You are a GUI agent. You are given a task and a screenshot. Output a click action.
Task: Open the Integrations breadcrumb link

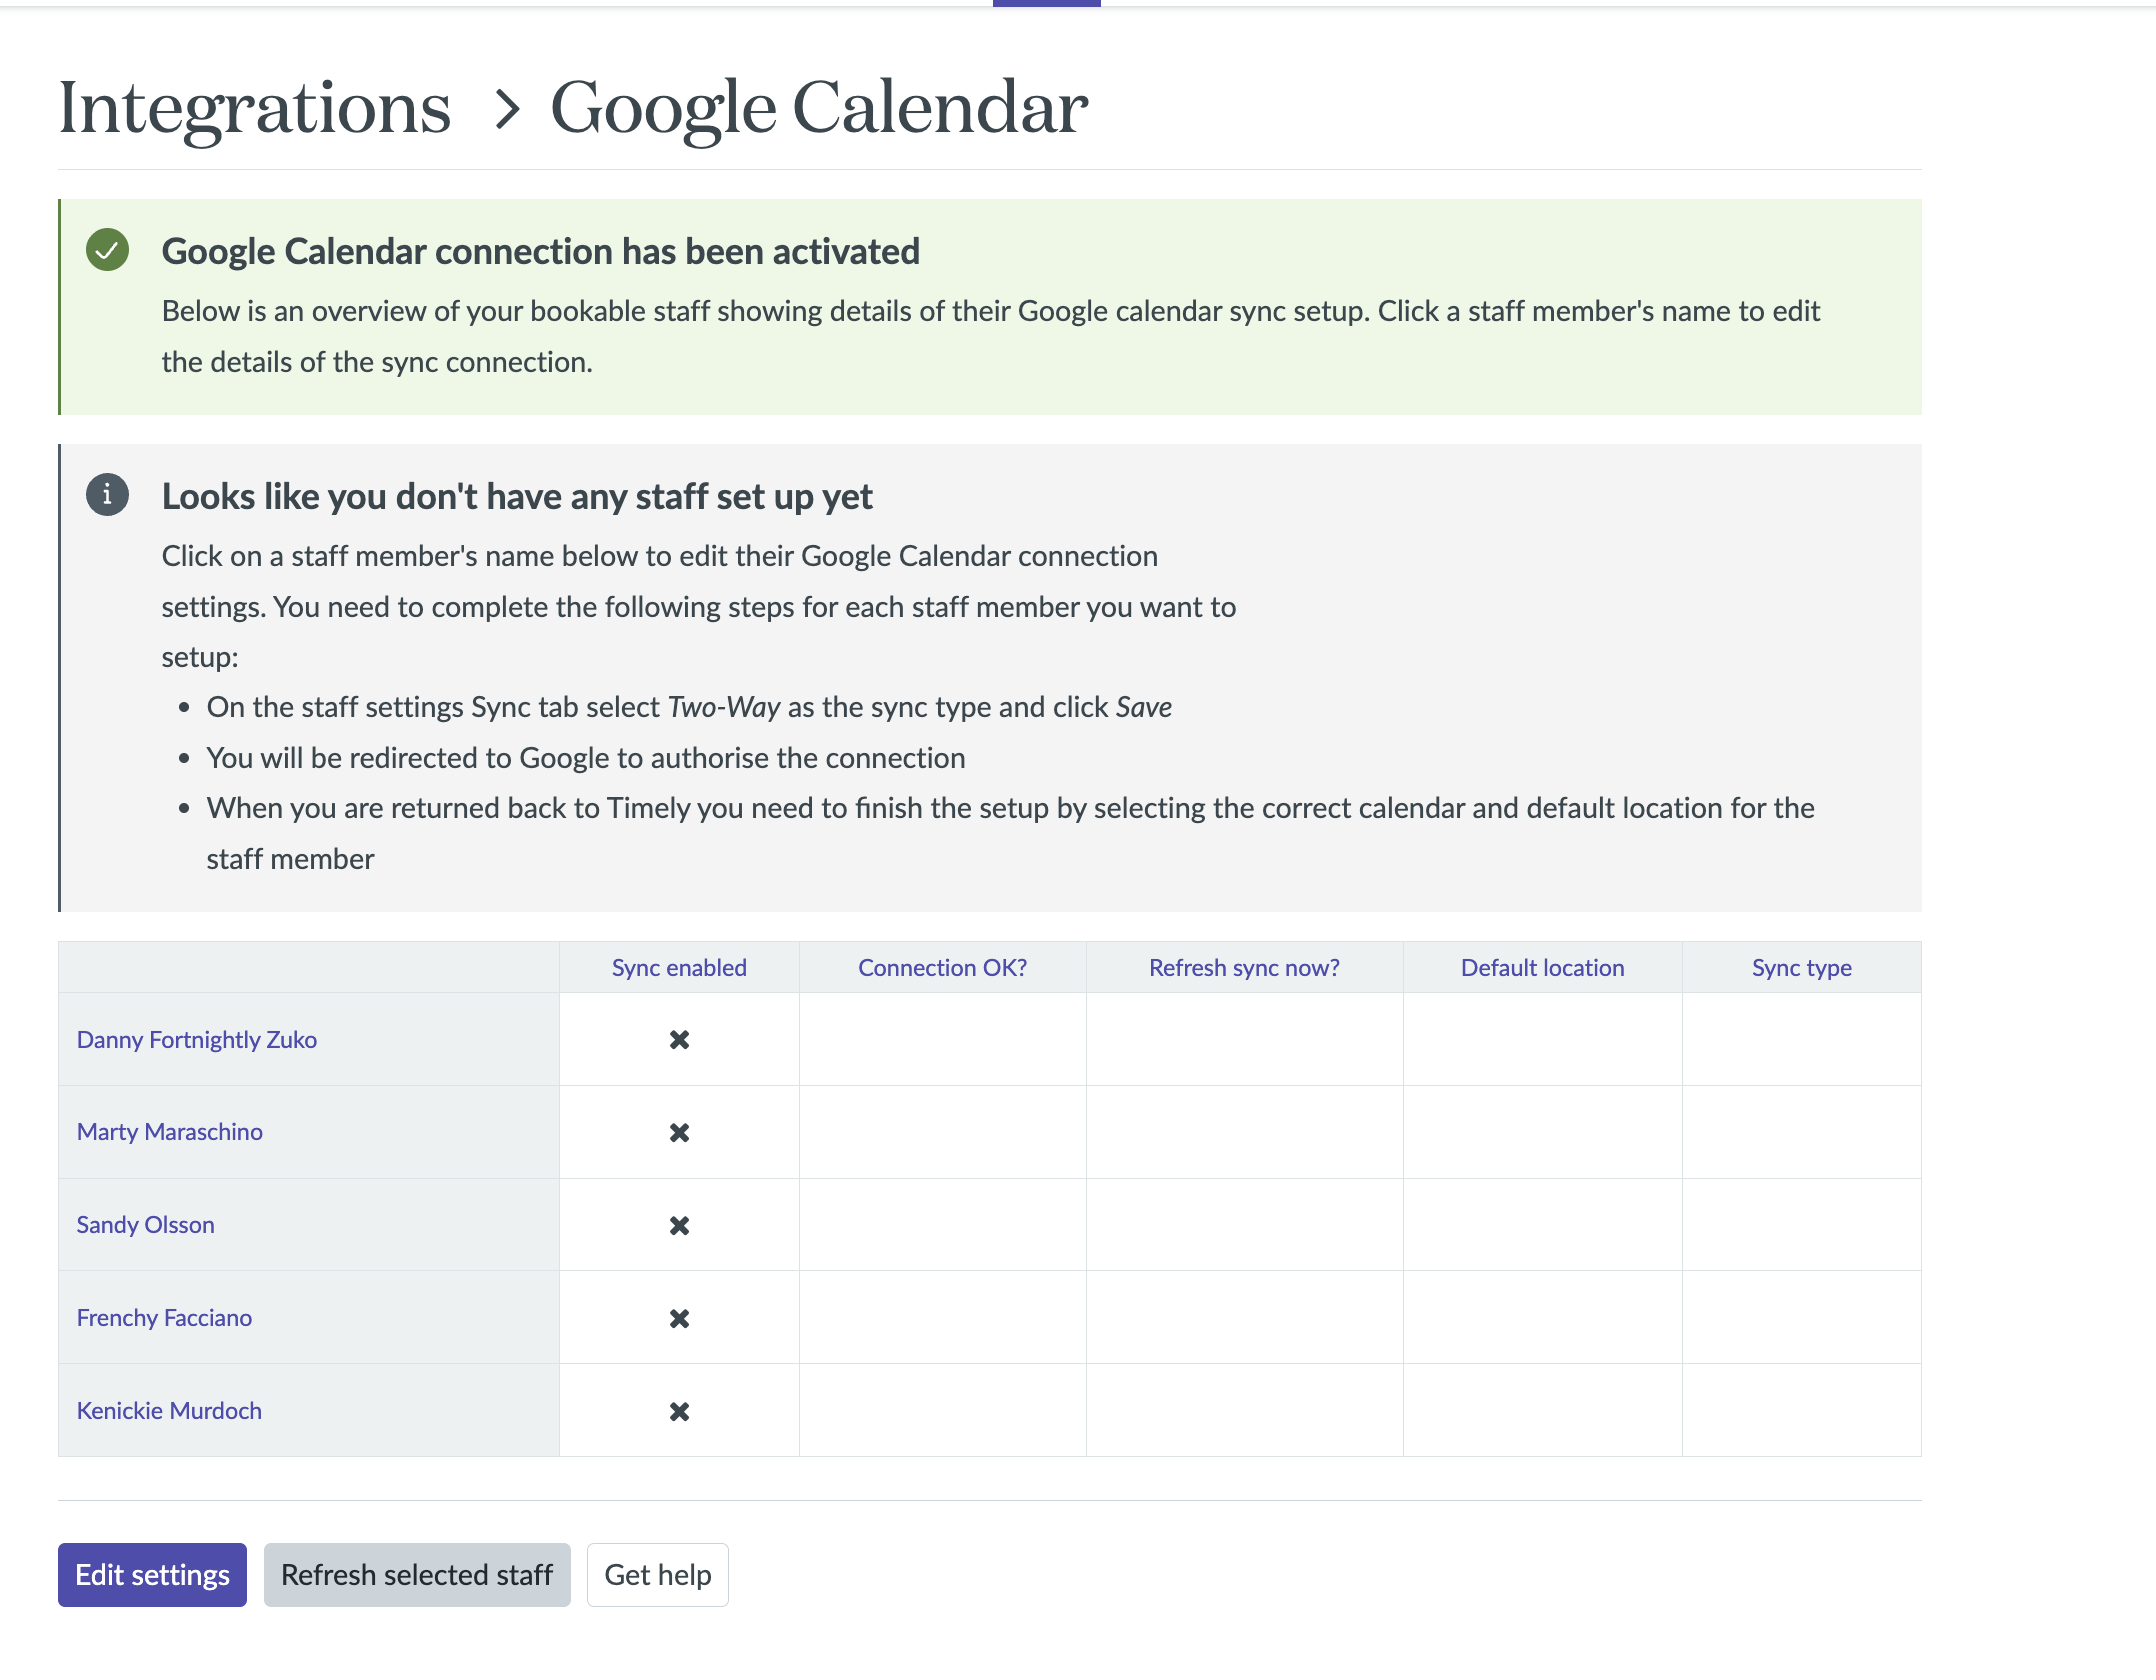tap(255, 108)
